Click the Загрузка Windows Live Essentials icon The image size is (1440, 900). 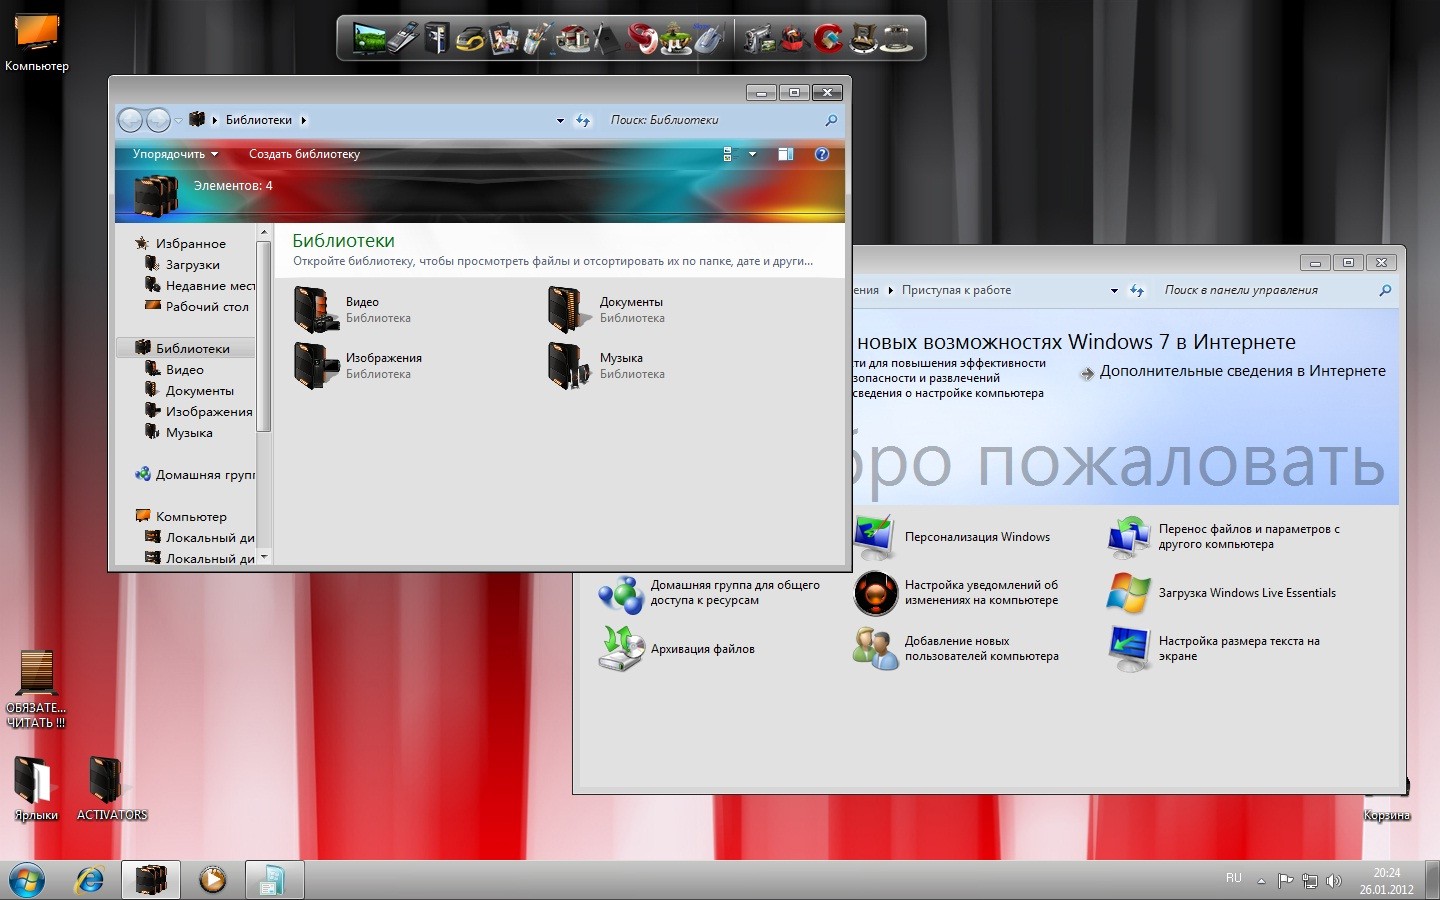tap(1129, 593)
